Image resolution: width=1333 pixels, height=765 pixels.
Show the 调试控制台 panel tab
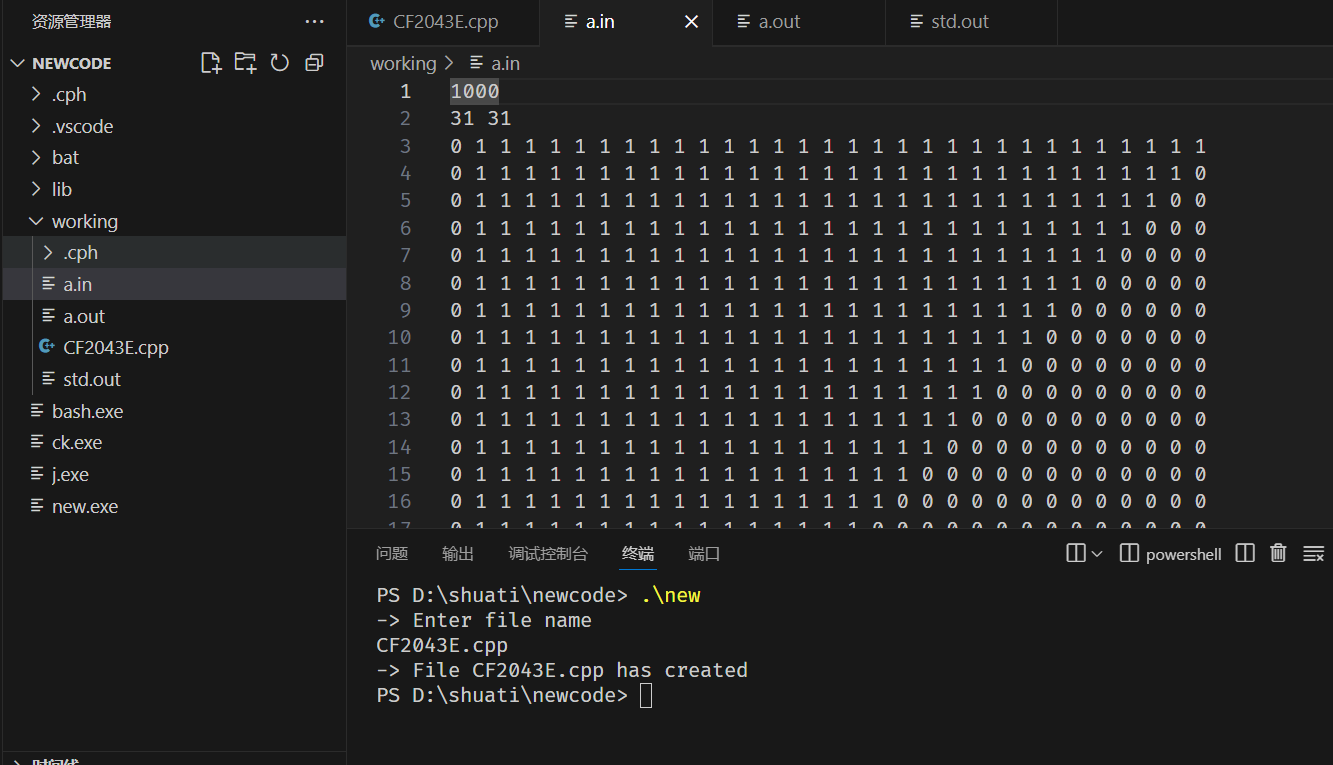click(548, 554)
